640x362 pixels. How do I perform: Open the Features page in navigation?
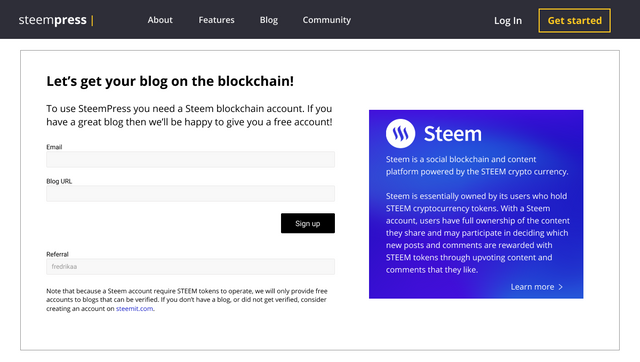[216, 20]
